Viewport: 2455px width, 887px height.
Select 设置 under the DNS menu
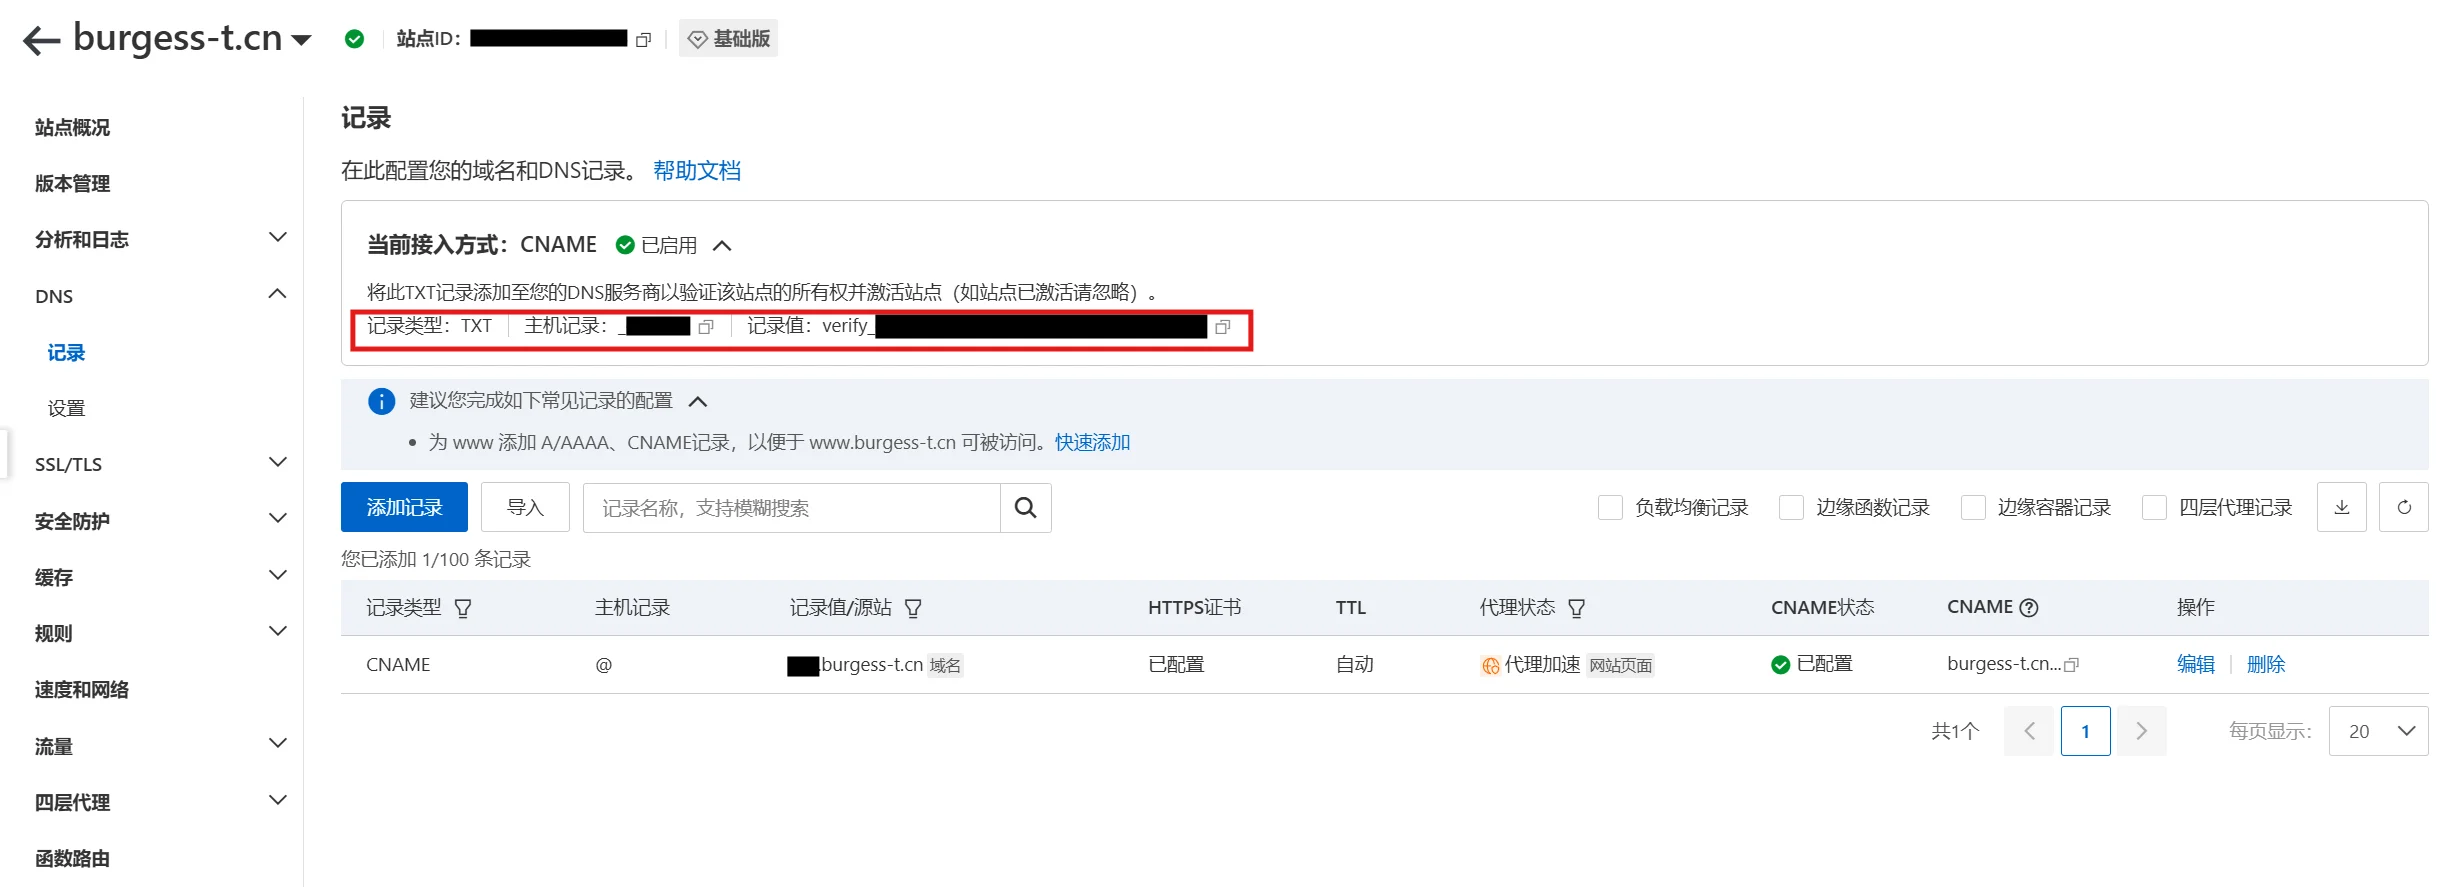coord(67,408)
